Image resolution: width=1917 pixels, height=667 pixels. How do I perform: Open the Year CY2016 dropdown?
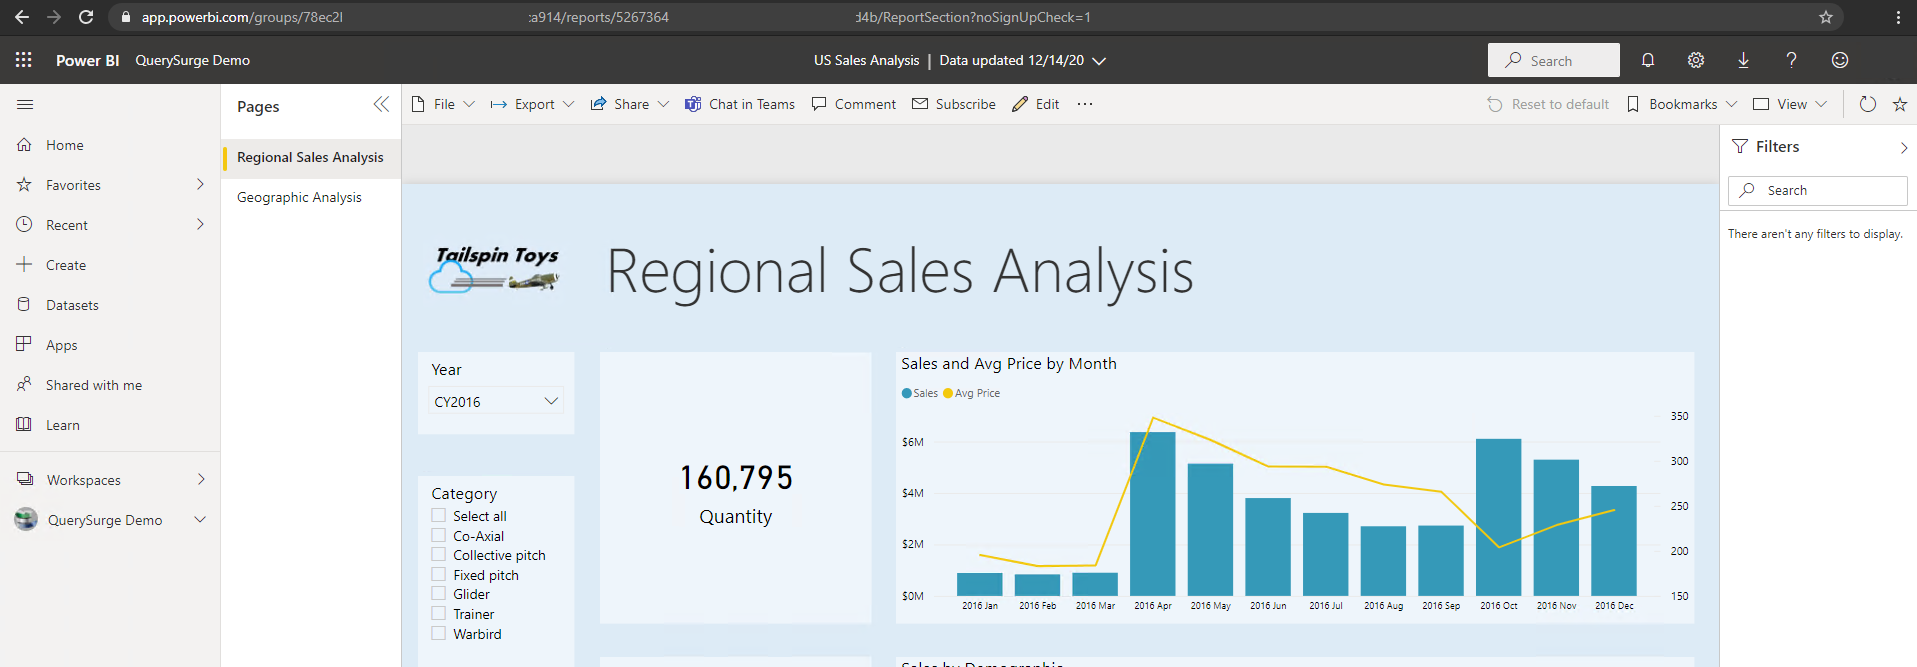pos(496,401)
